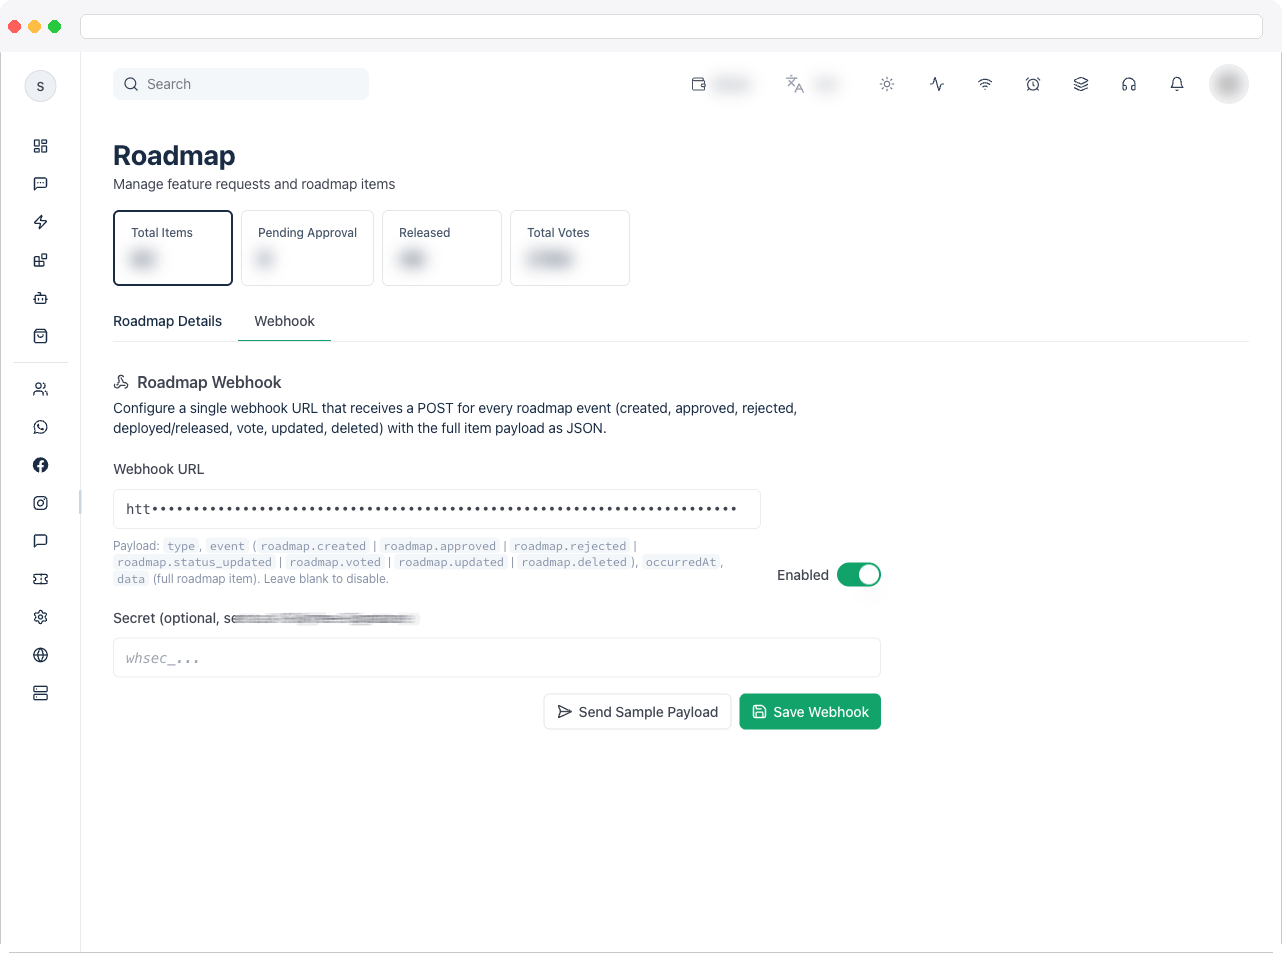Select the Total Items card

[173, 248]
